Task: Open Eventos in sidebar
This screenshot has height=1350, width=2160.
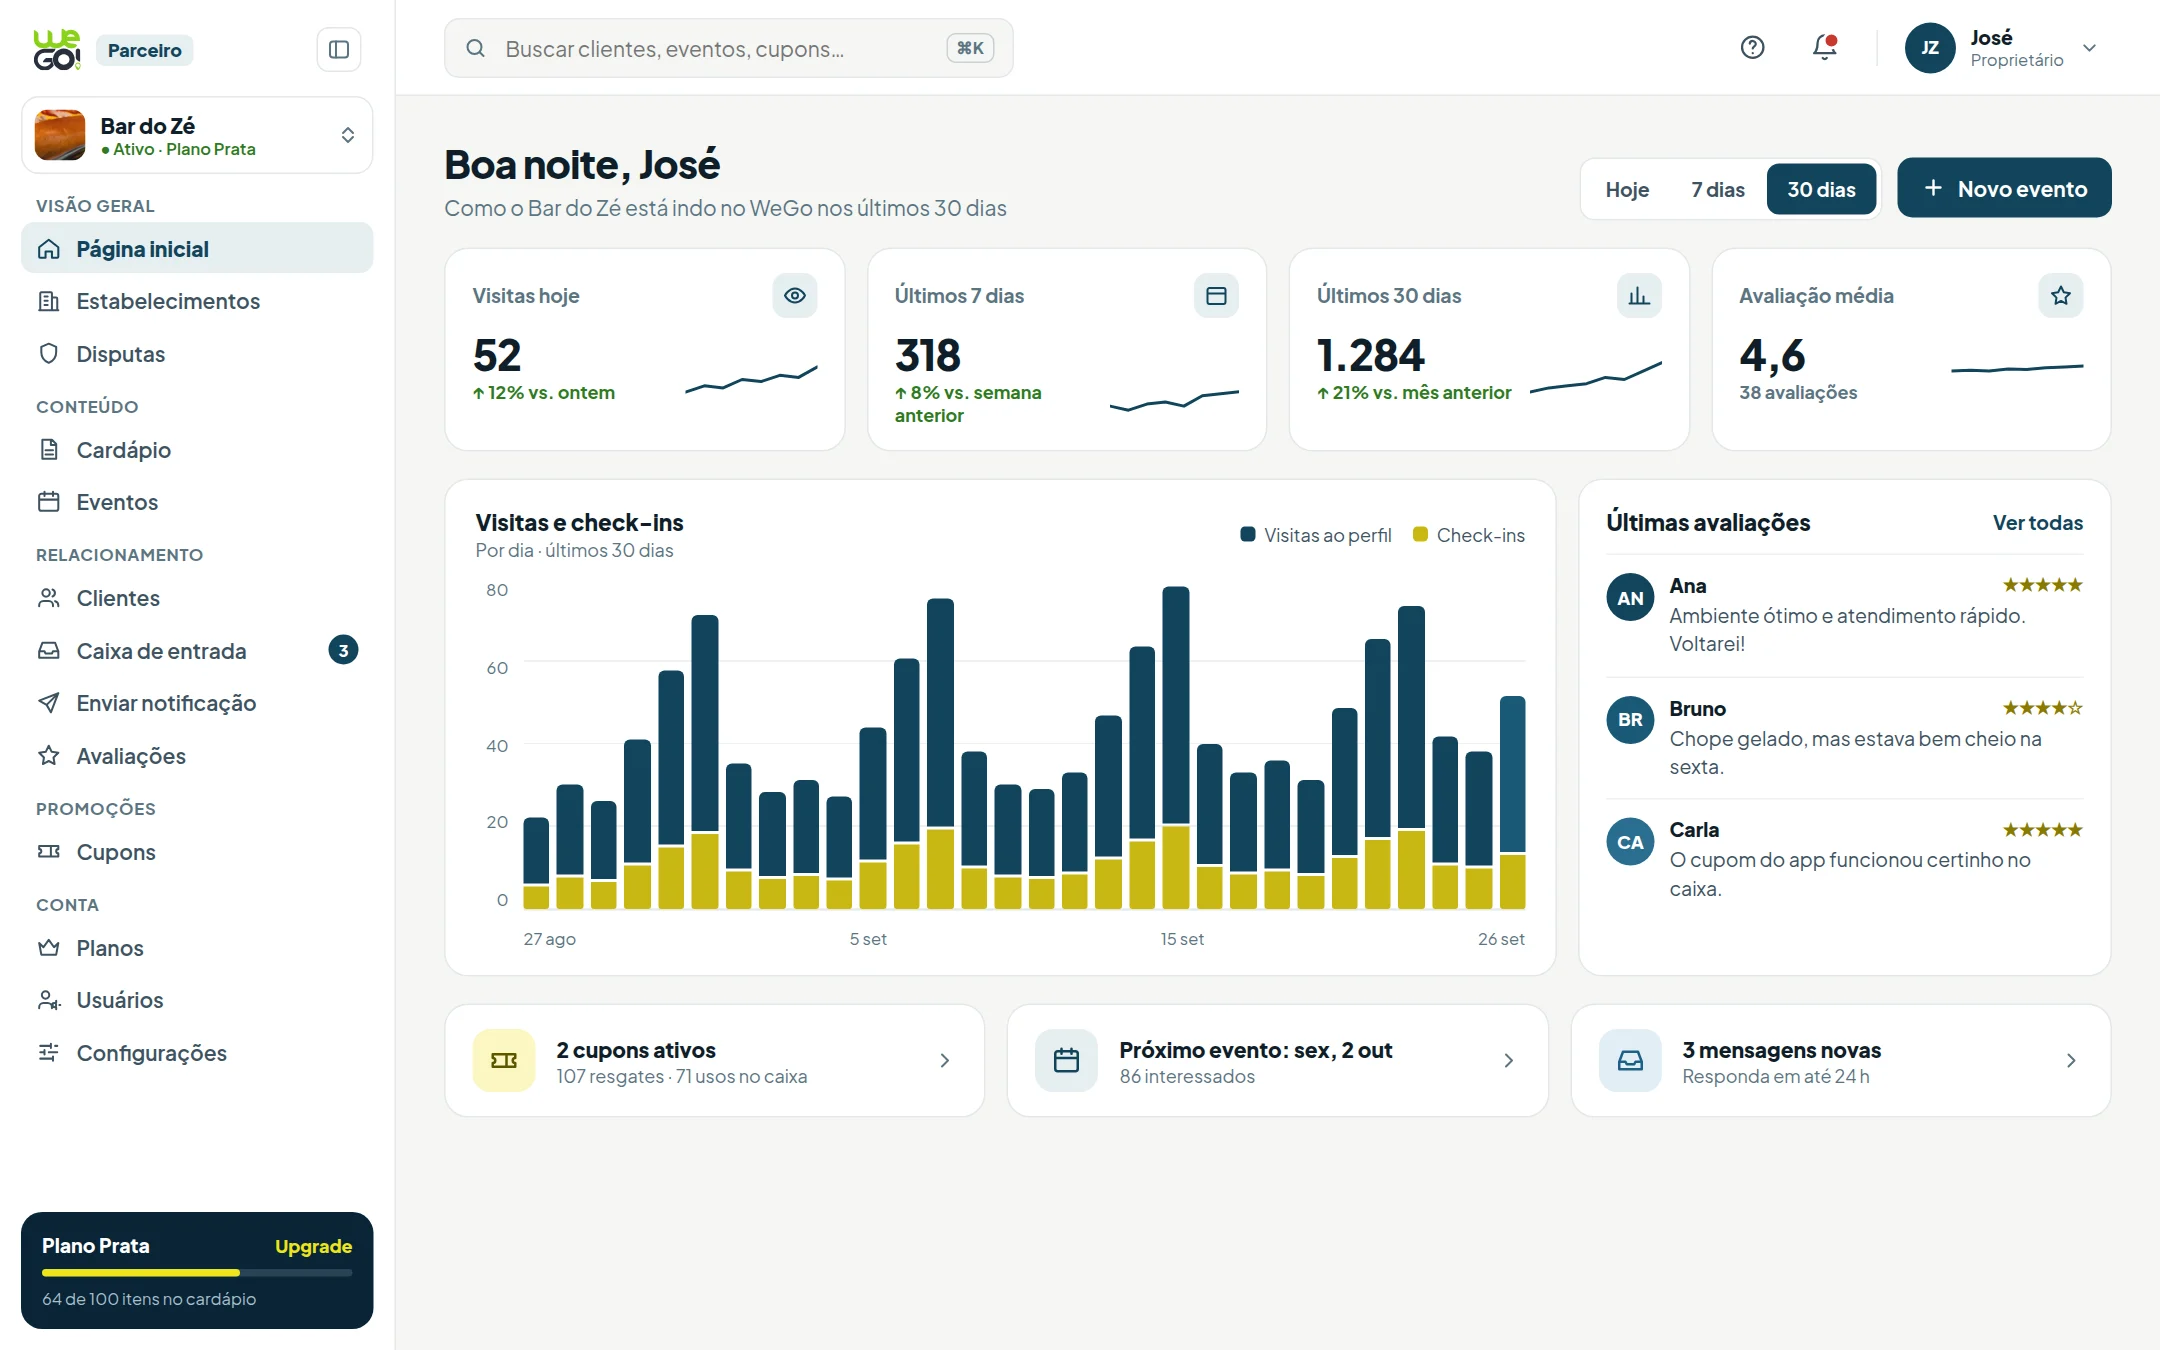Action: [197, 502]
